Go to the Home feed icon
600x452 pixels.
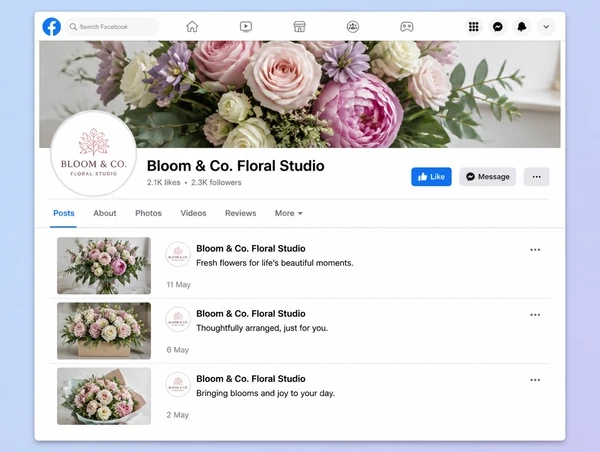click(192, 27)
